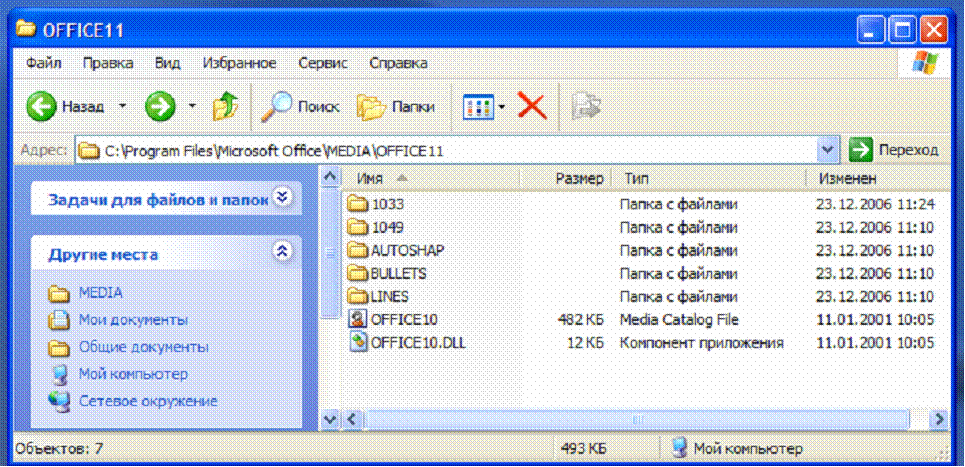Sort by the Размер column header
Image resolution: width=965 pixels, height=467 pixels.
click(566, 178)
